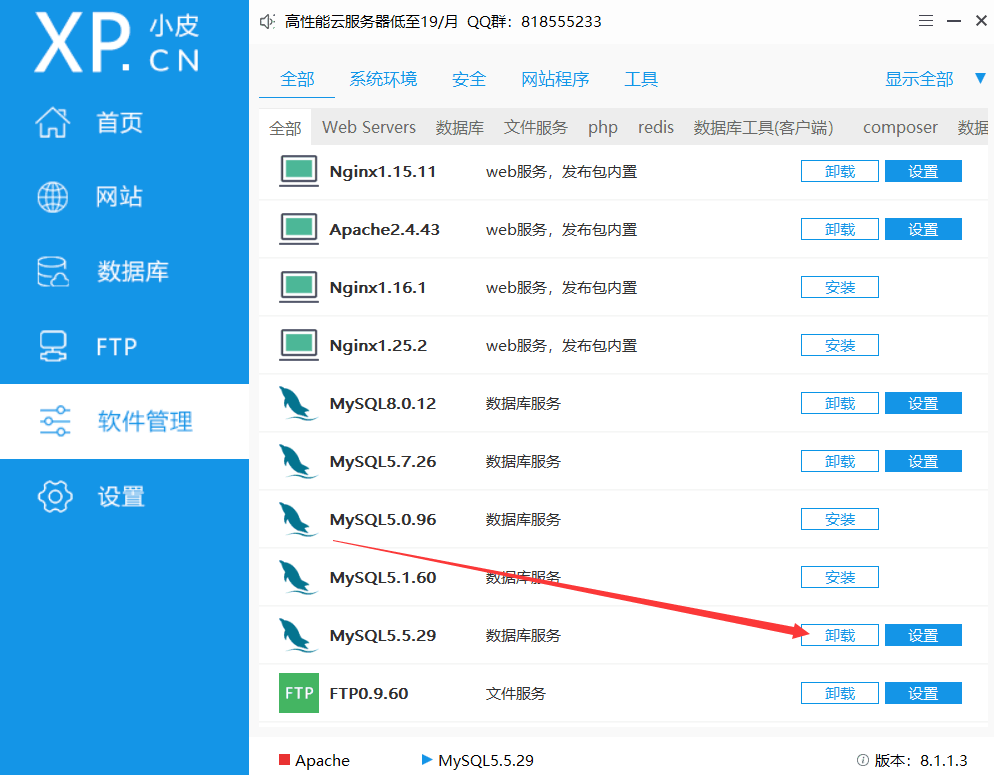Image resolution: width=994 pixels, height=775 pixels.
Task: Switch to 工具 tab
Action: coord(642,79)
